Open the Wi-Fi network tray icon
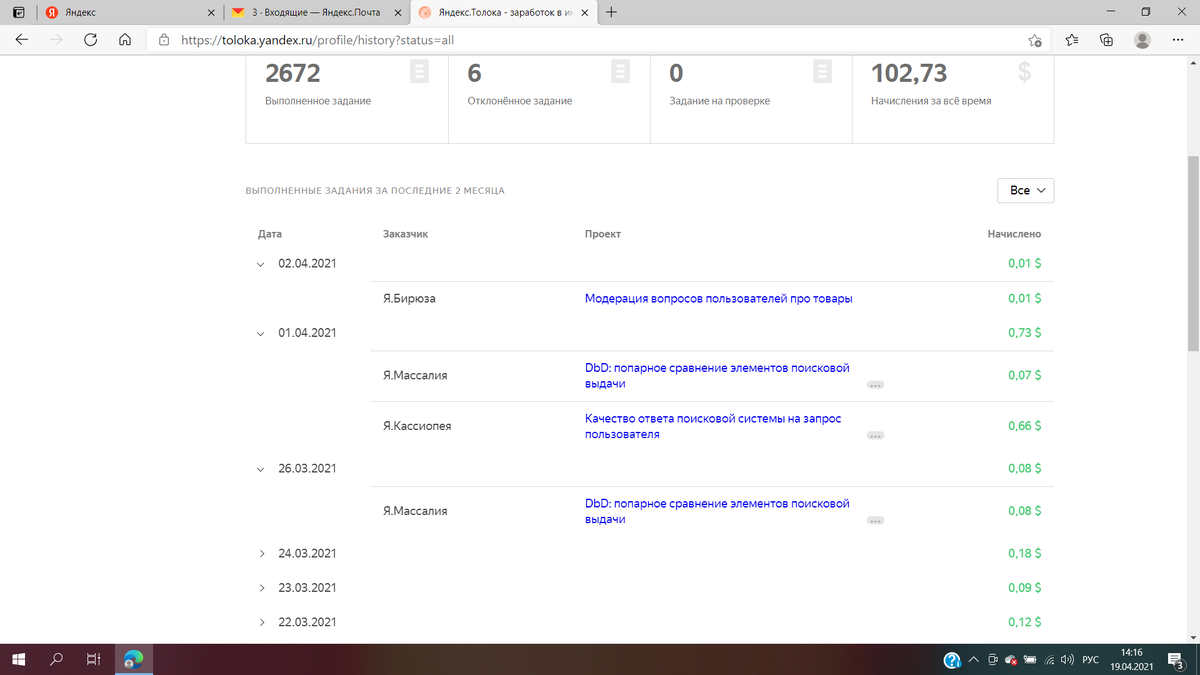Image resolution: width=1200 pixels, height=675 pixels. click(1049, 660)
